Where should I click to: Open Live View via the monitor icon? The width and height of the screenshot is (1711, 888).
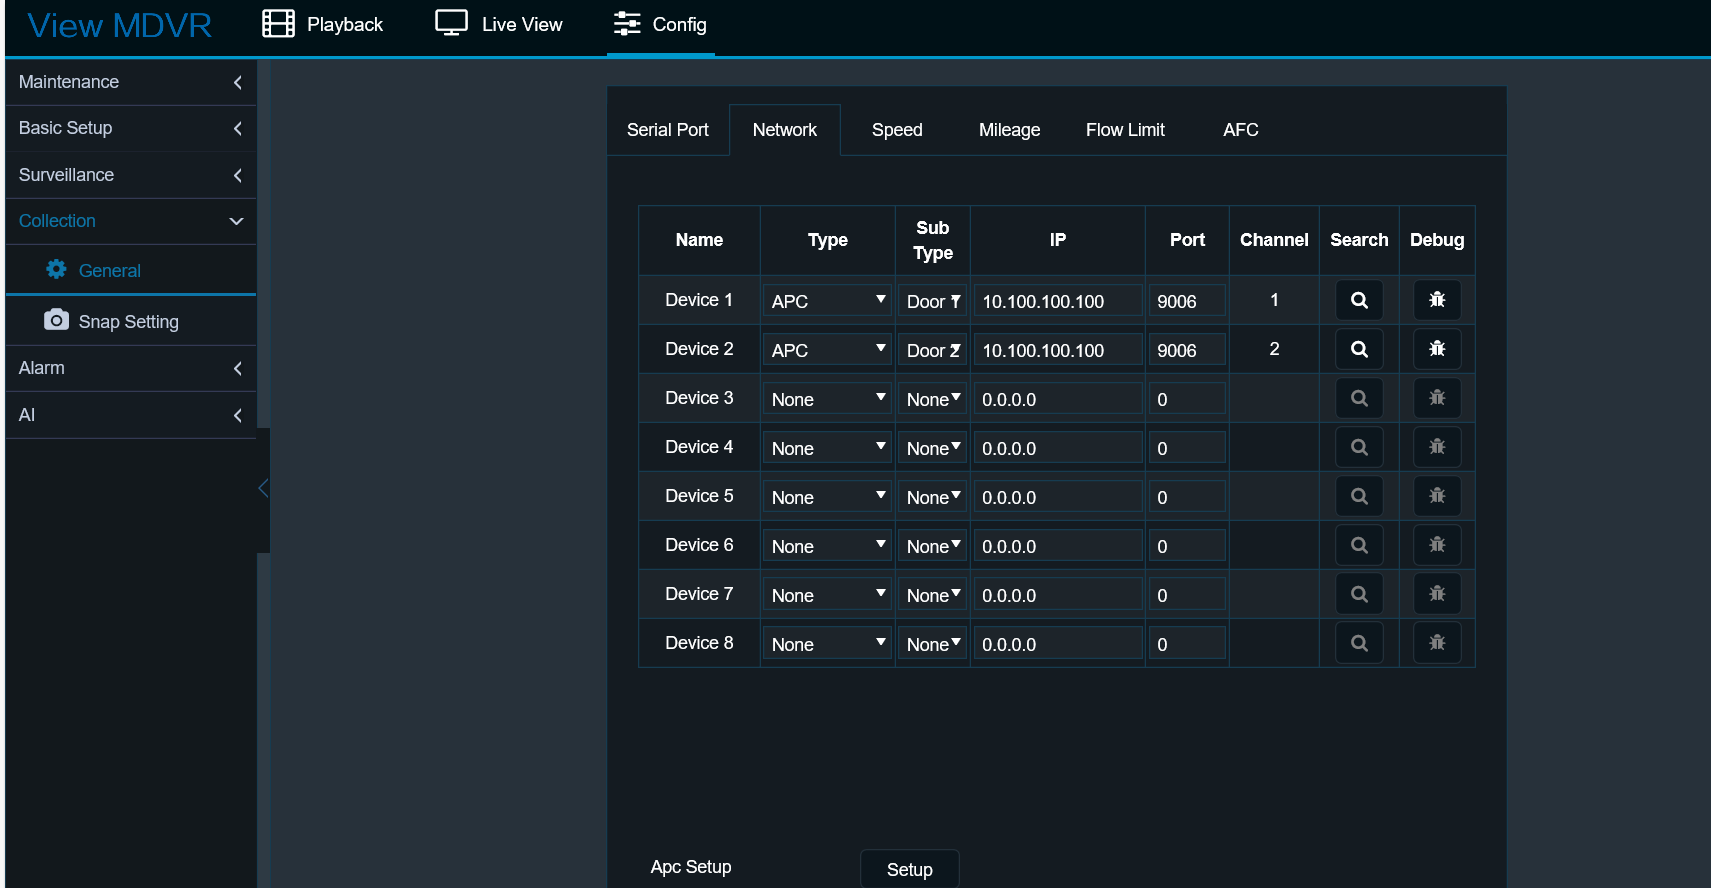point(451,24)
